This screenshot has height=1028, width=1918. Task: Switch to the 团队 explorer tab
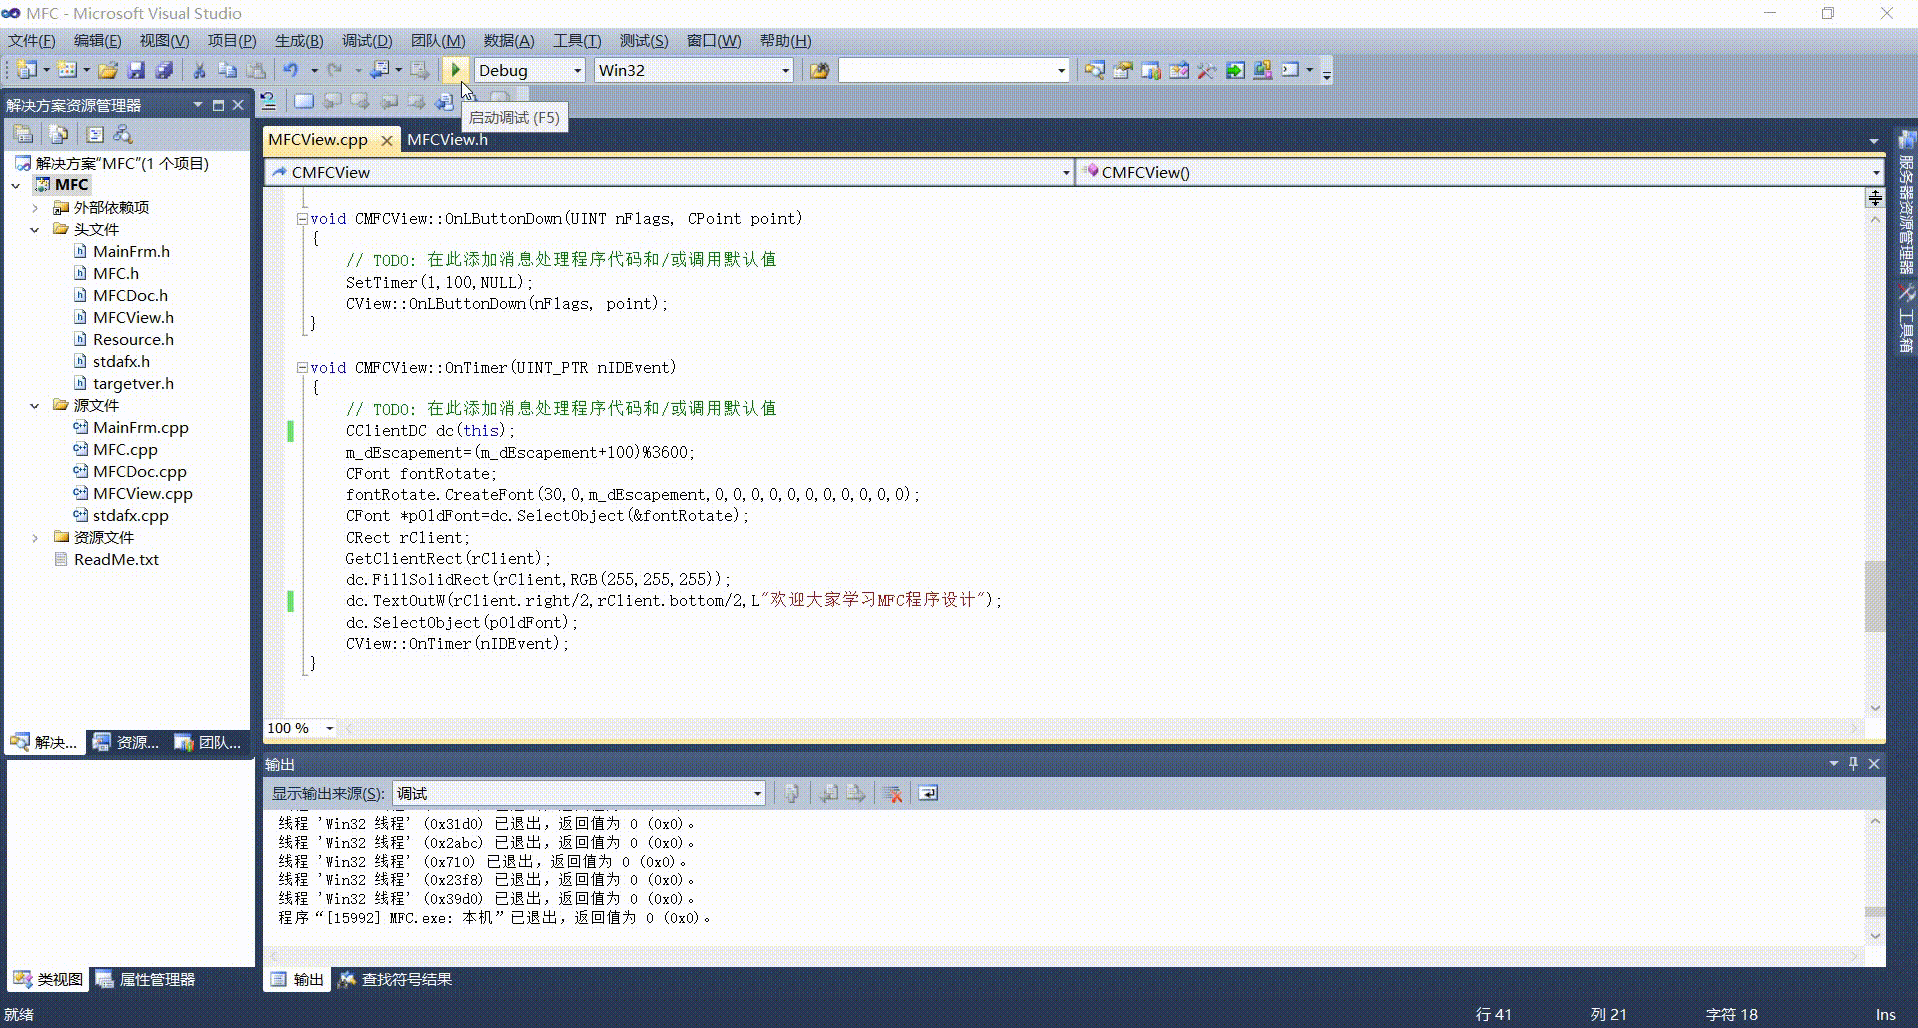(208, 742)
